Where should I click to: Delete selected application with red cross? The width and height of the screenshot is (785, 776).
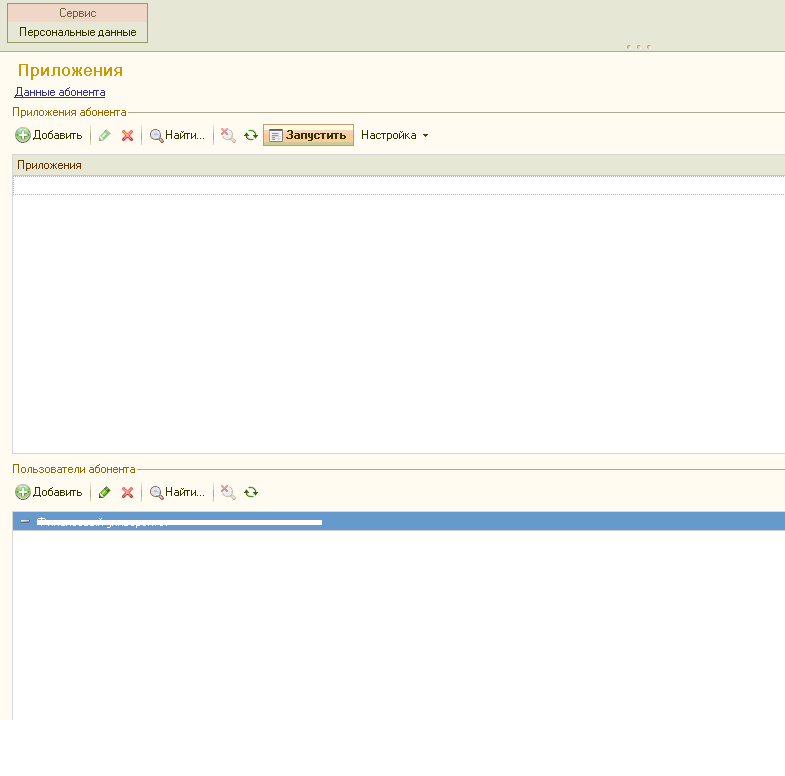tap(128, 135)
